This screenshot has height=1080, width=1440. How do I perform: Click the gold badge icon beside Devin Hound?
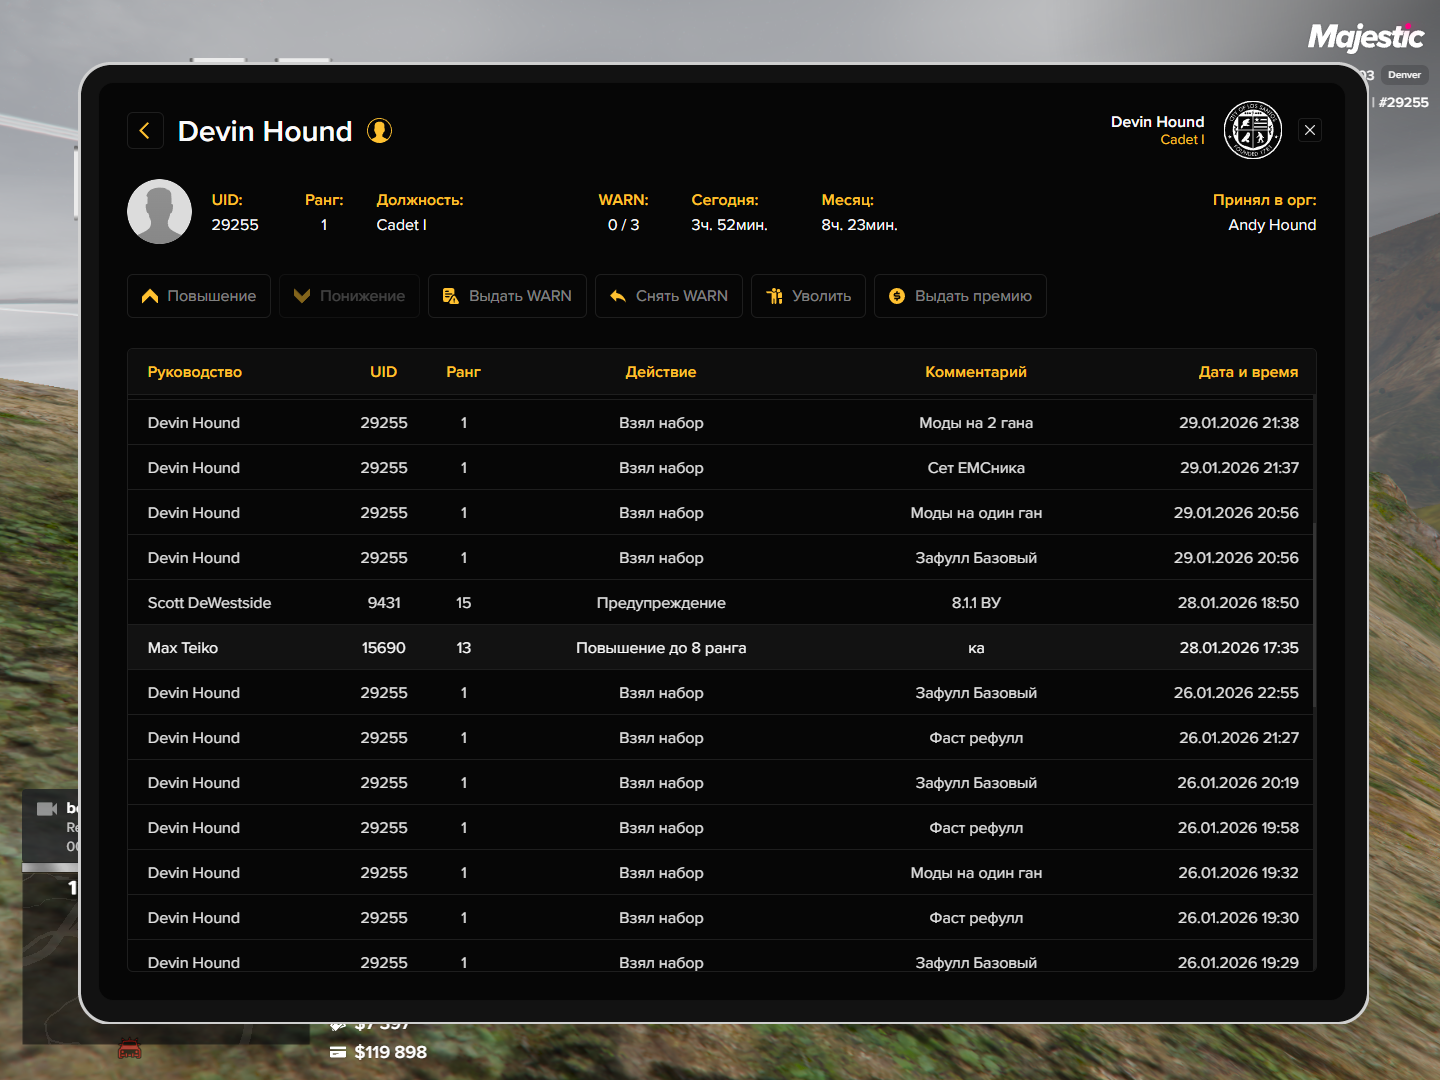click(x=379, y=131)
